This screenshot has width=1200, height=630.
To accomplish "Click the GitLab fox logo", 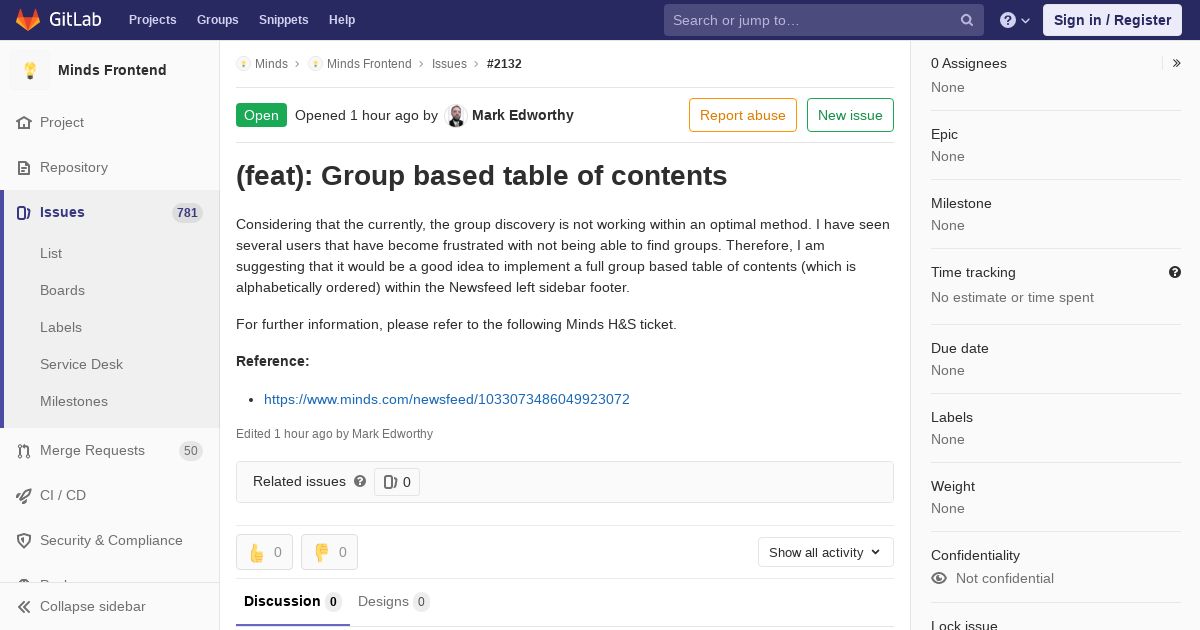I will 28,20.
